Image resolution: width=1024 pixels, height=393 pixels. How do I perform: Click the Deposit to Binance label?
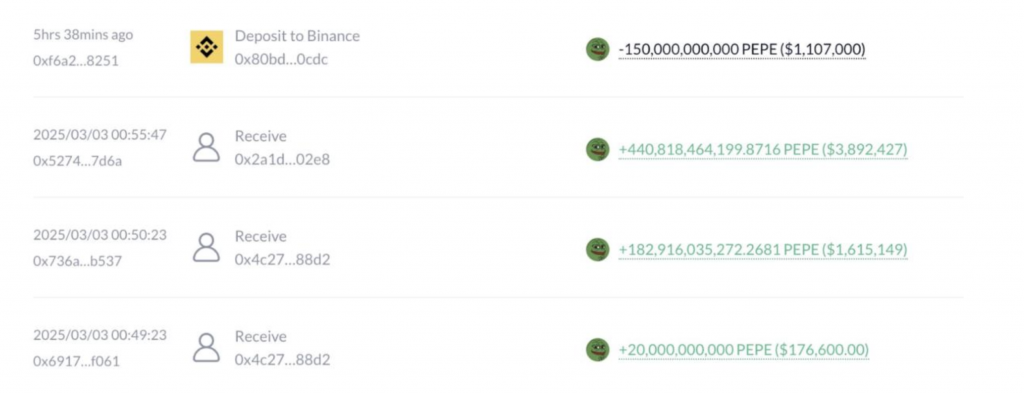point(297,35)
